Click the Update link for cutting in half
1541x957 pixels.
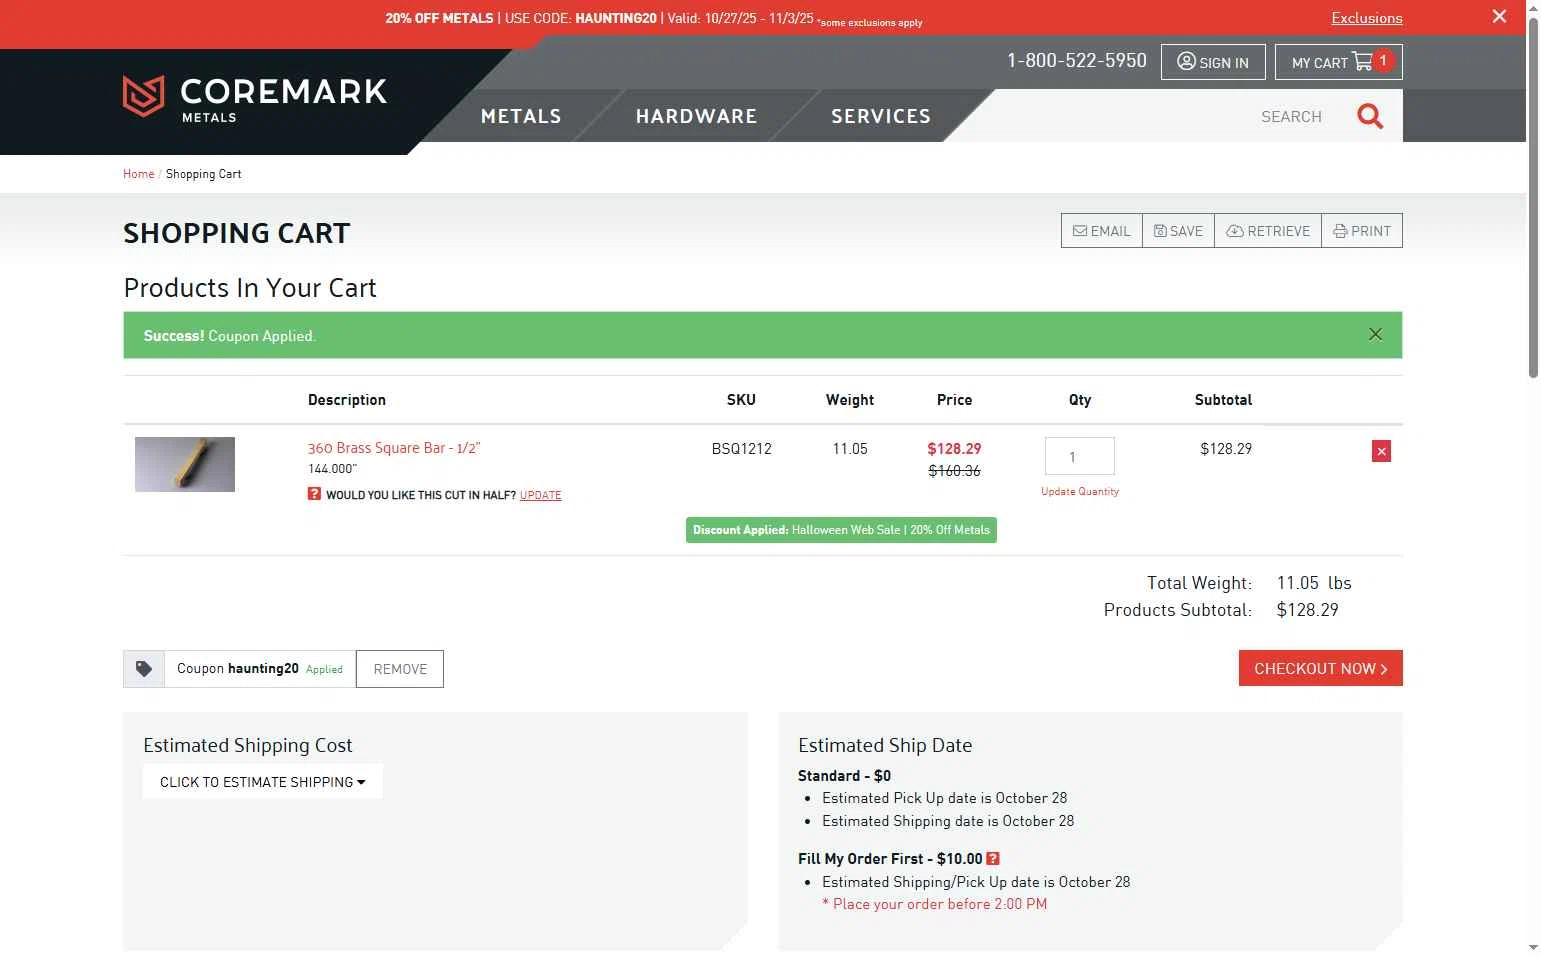[540, 495]
